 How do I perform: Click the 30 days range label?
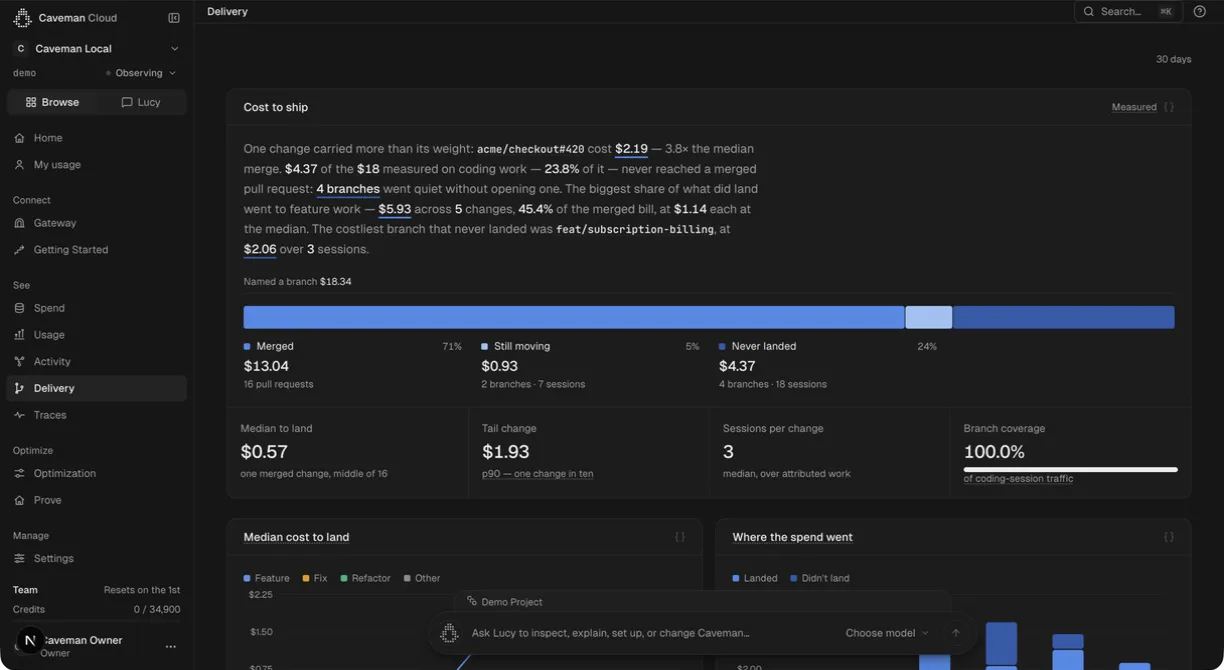tap(1173, 59)
